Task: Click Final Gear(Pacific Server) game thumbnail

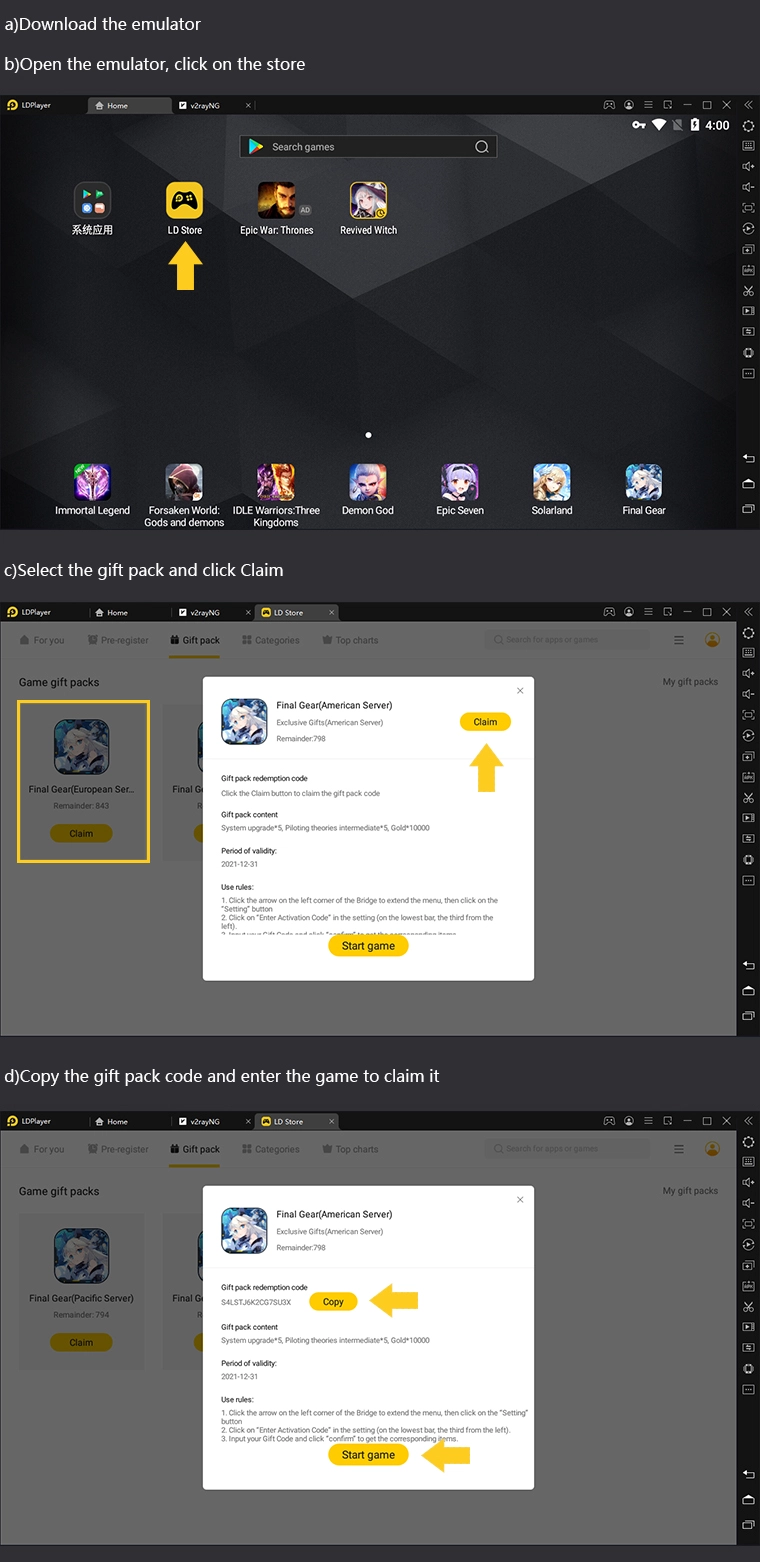Action: coord(81,1256)
